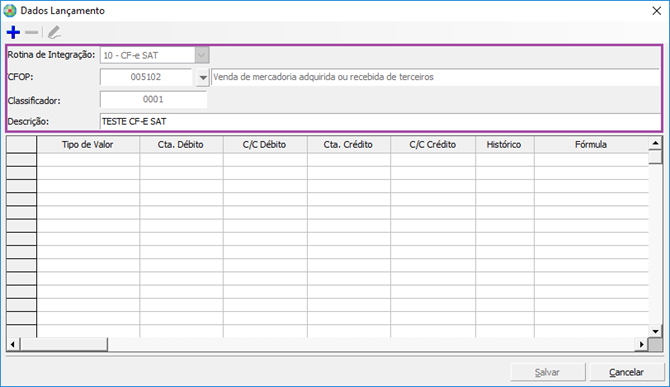Click the Cta. Crédito column header
The height and width of the screenshot is (387, 670).
[x=349, y=144]
